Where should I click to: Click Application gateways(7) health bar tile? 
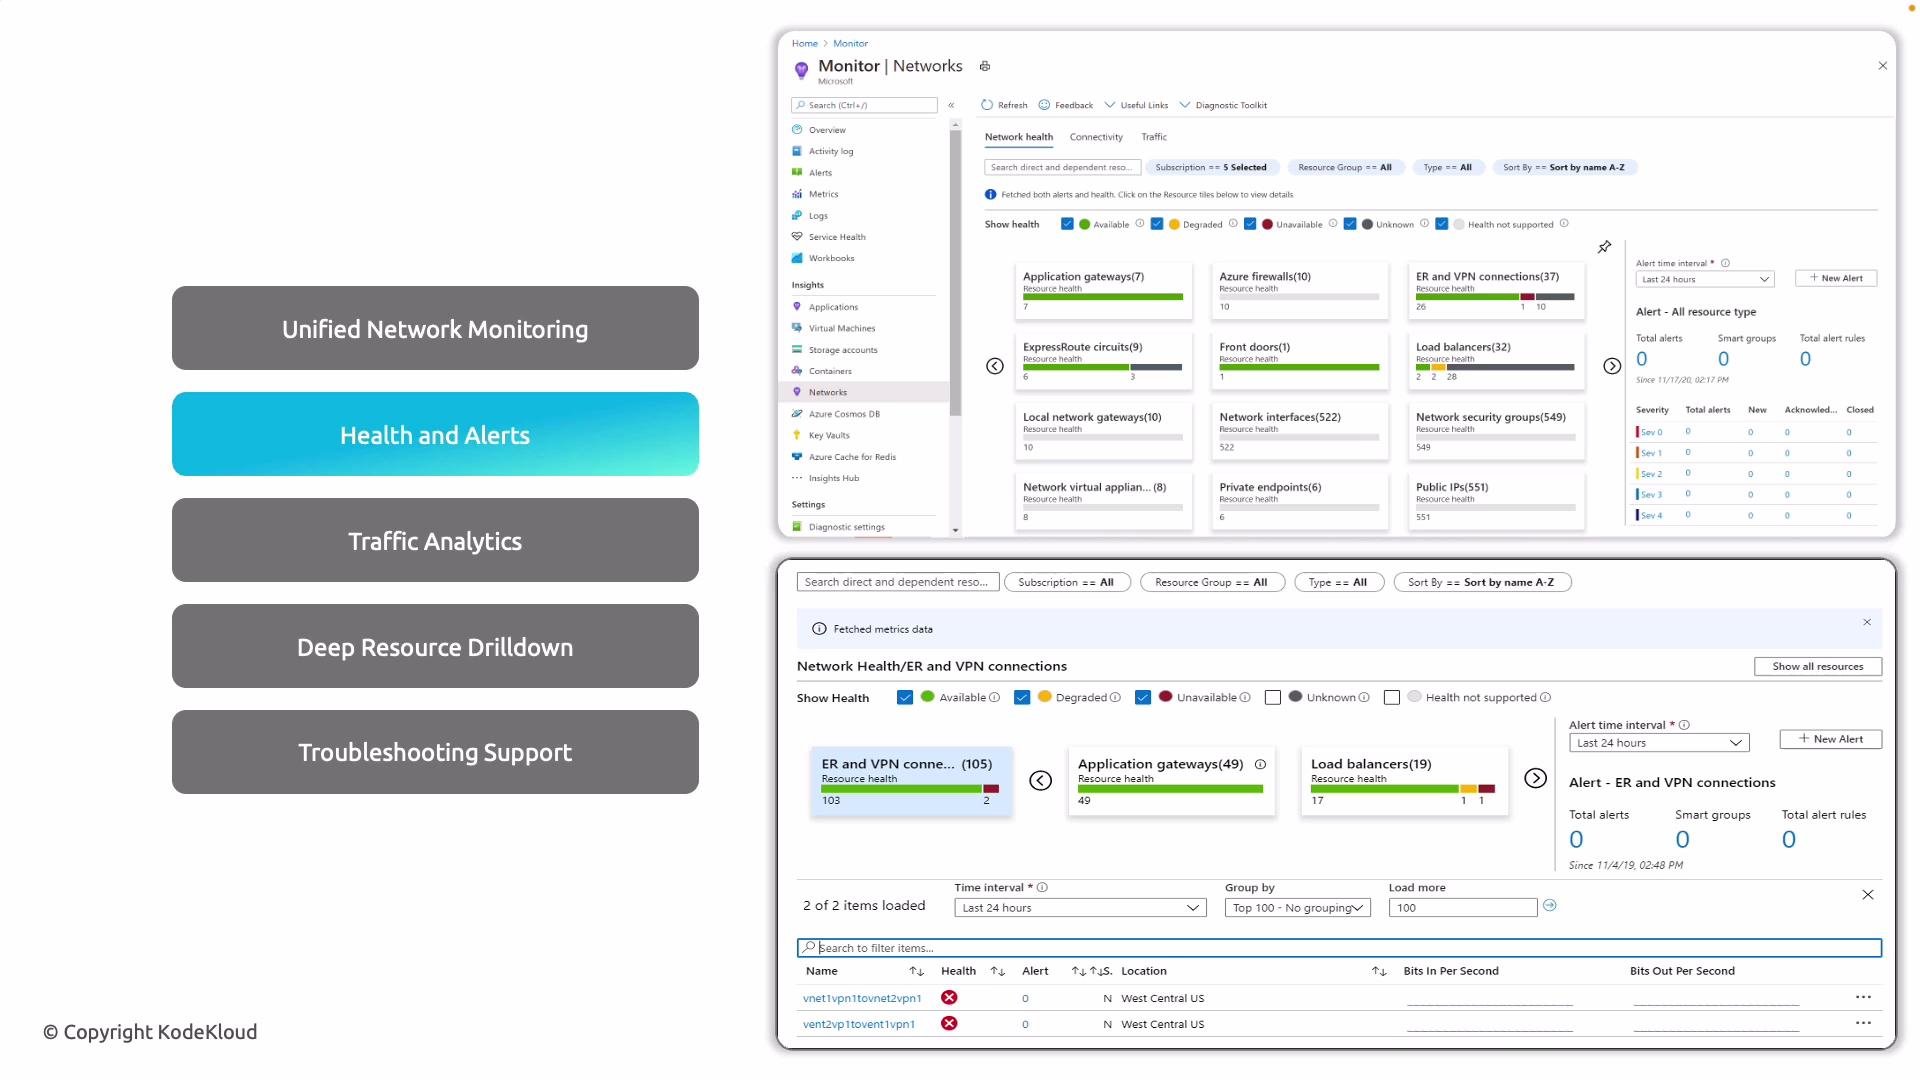pyautogui.click(x=1103, y=291)
